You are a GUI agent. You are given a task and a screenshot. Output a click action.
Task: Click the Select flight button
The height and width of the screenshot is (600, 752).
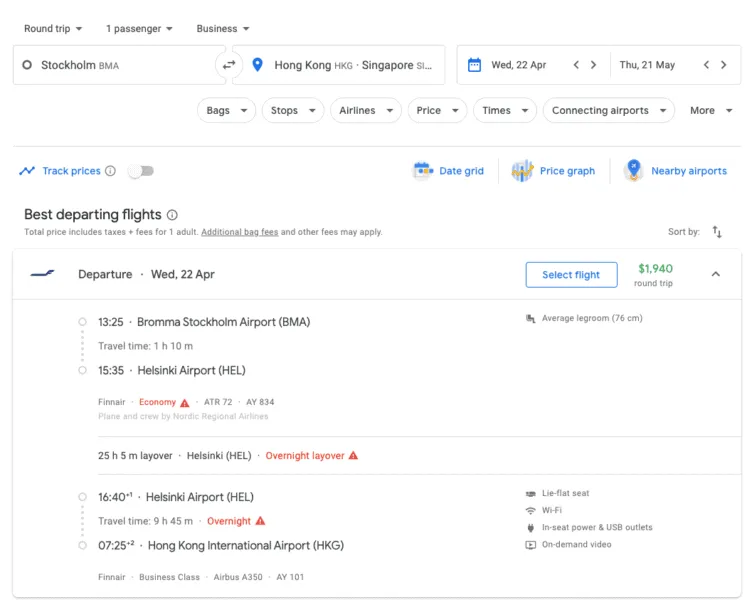point(571,275)
